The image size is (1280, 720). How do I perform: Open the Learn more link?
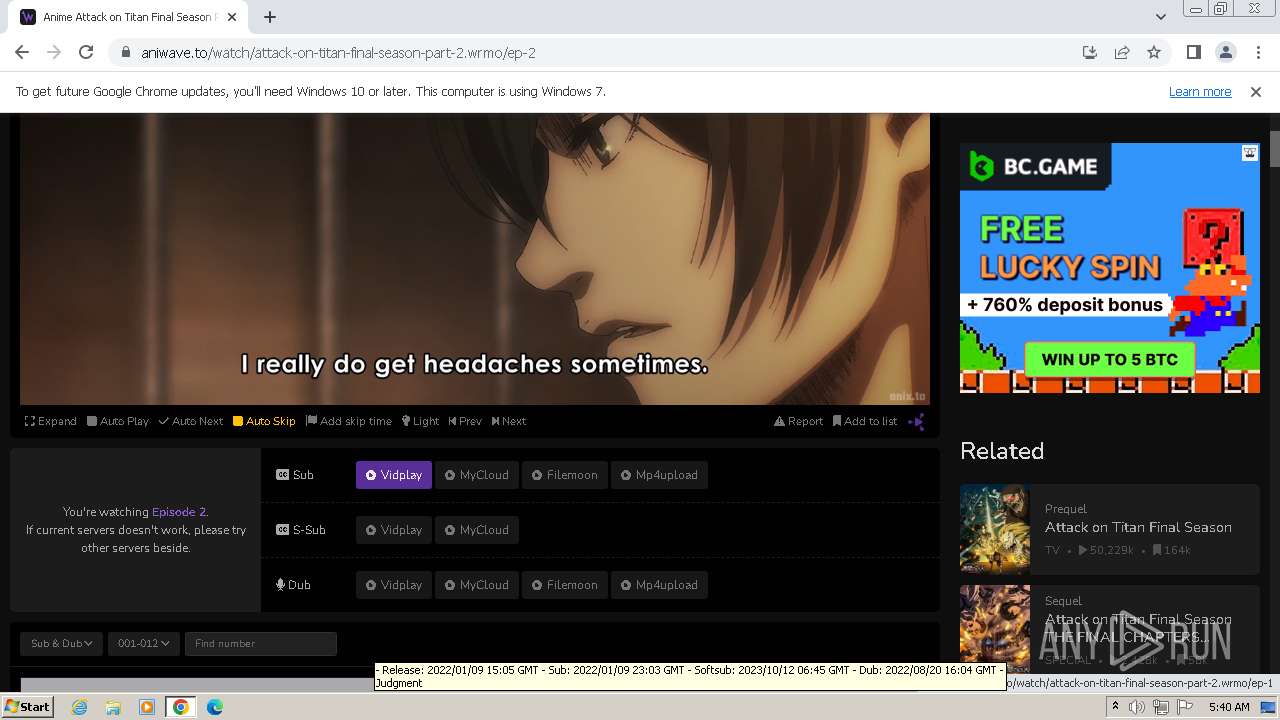point(1200,91)
